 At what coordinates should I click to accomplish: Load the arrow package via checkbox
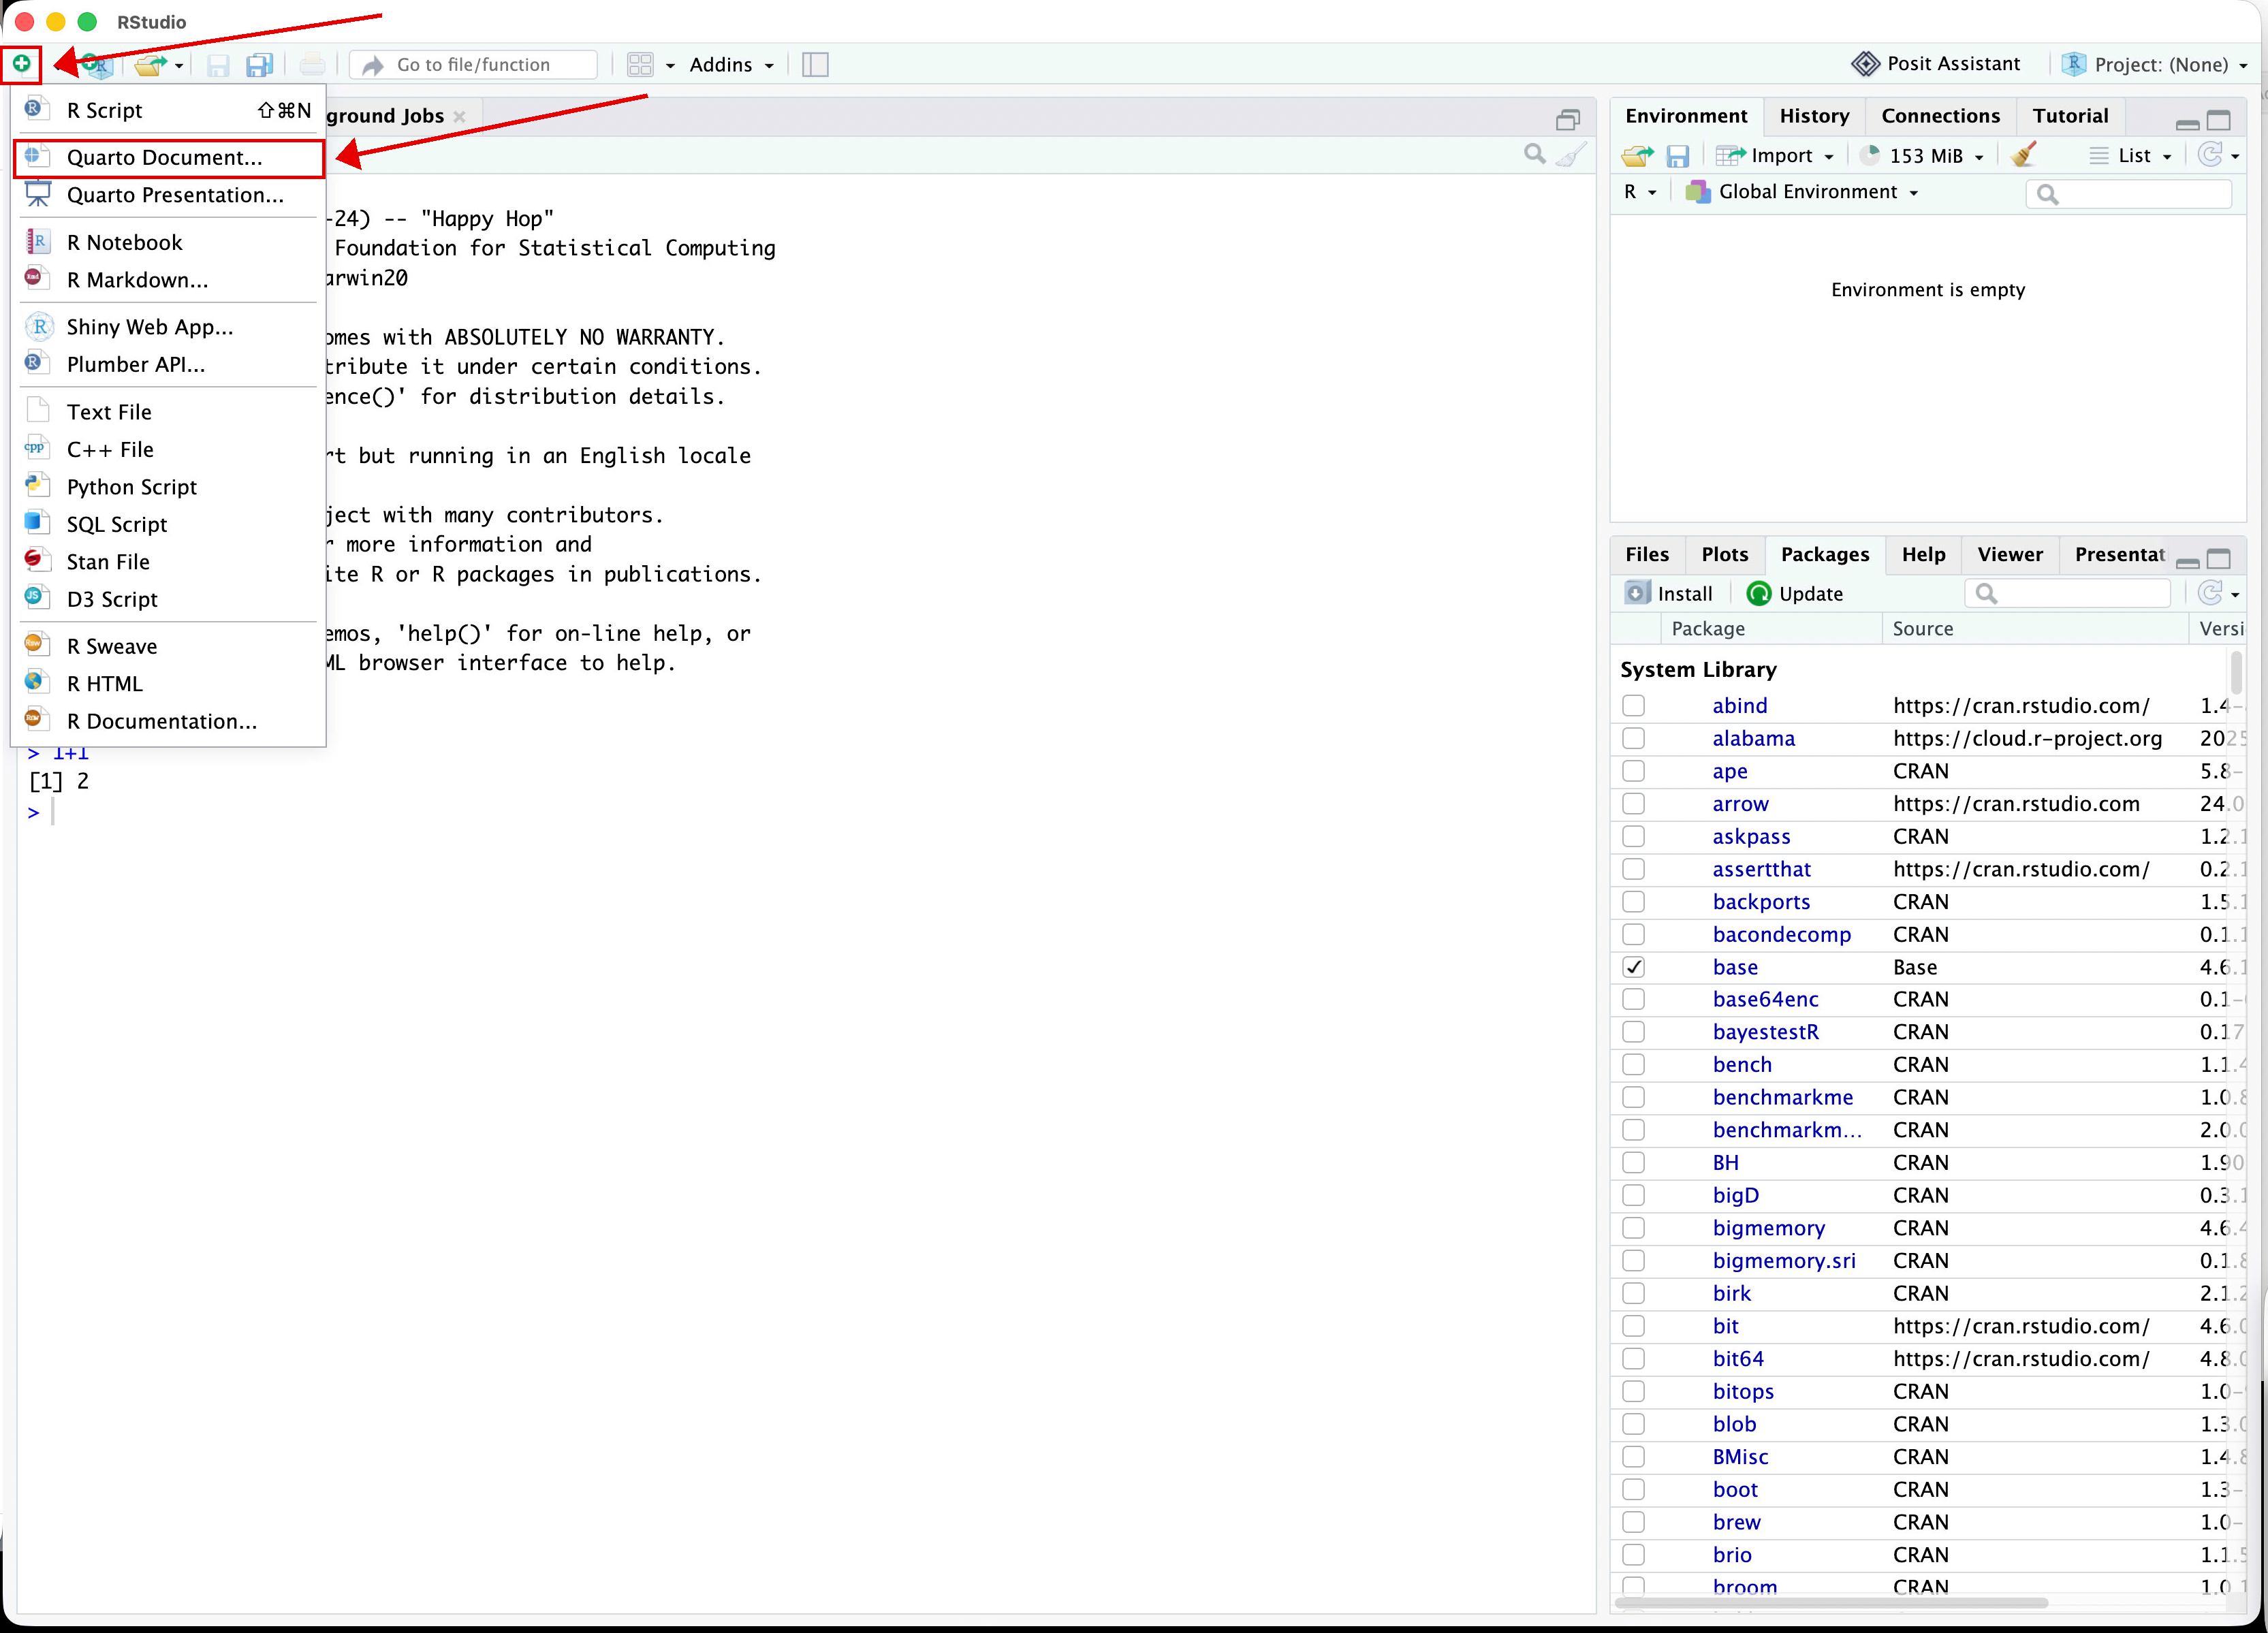coord(1633,803)
